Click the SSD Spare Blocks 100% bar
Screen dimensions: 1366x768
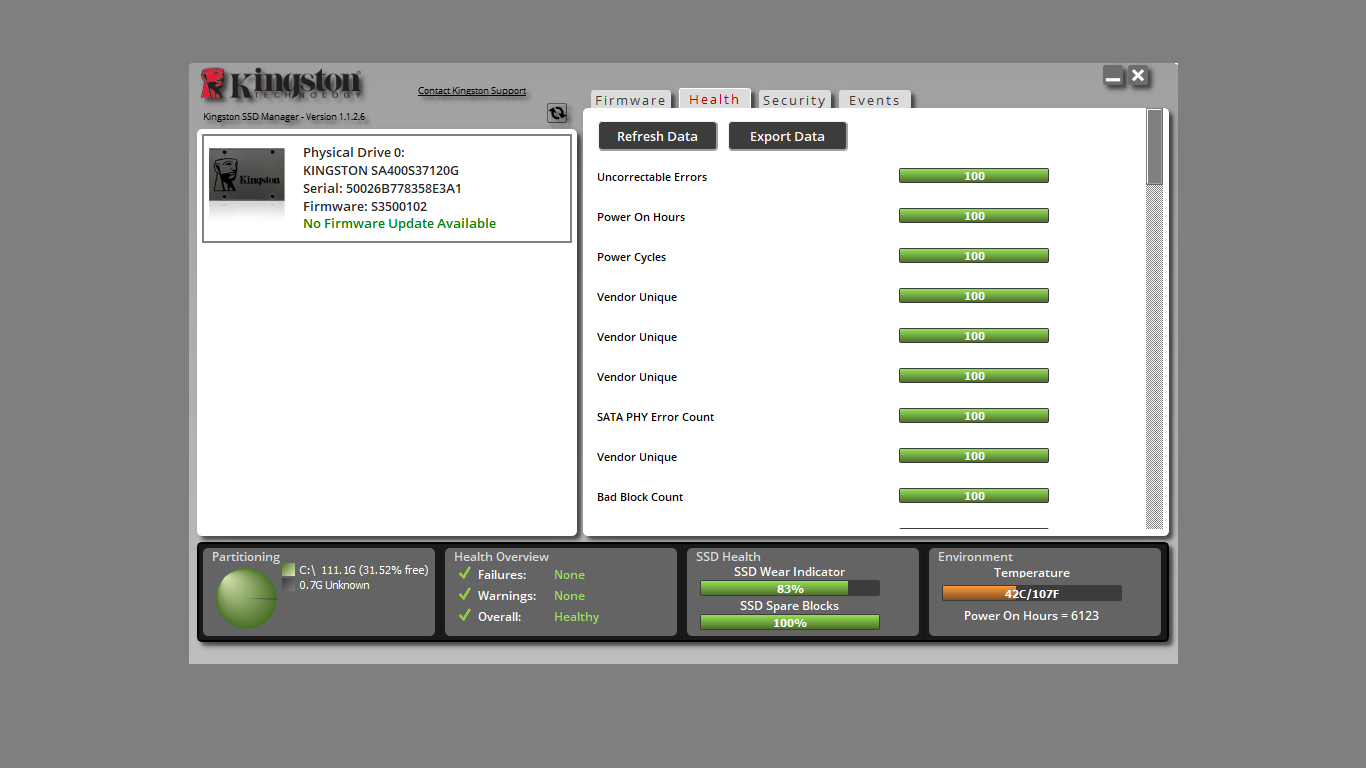pyautogui.click(x=790, y=622)
